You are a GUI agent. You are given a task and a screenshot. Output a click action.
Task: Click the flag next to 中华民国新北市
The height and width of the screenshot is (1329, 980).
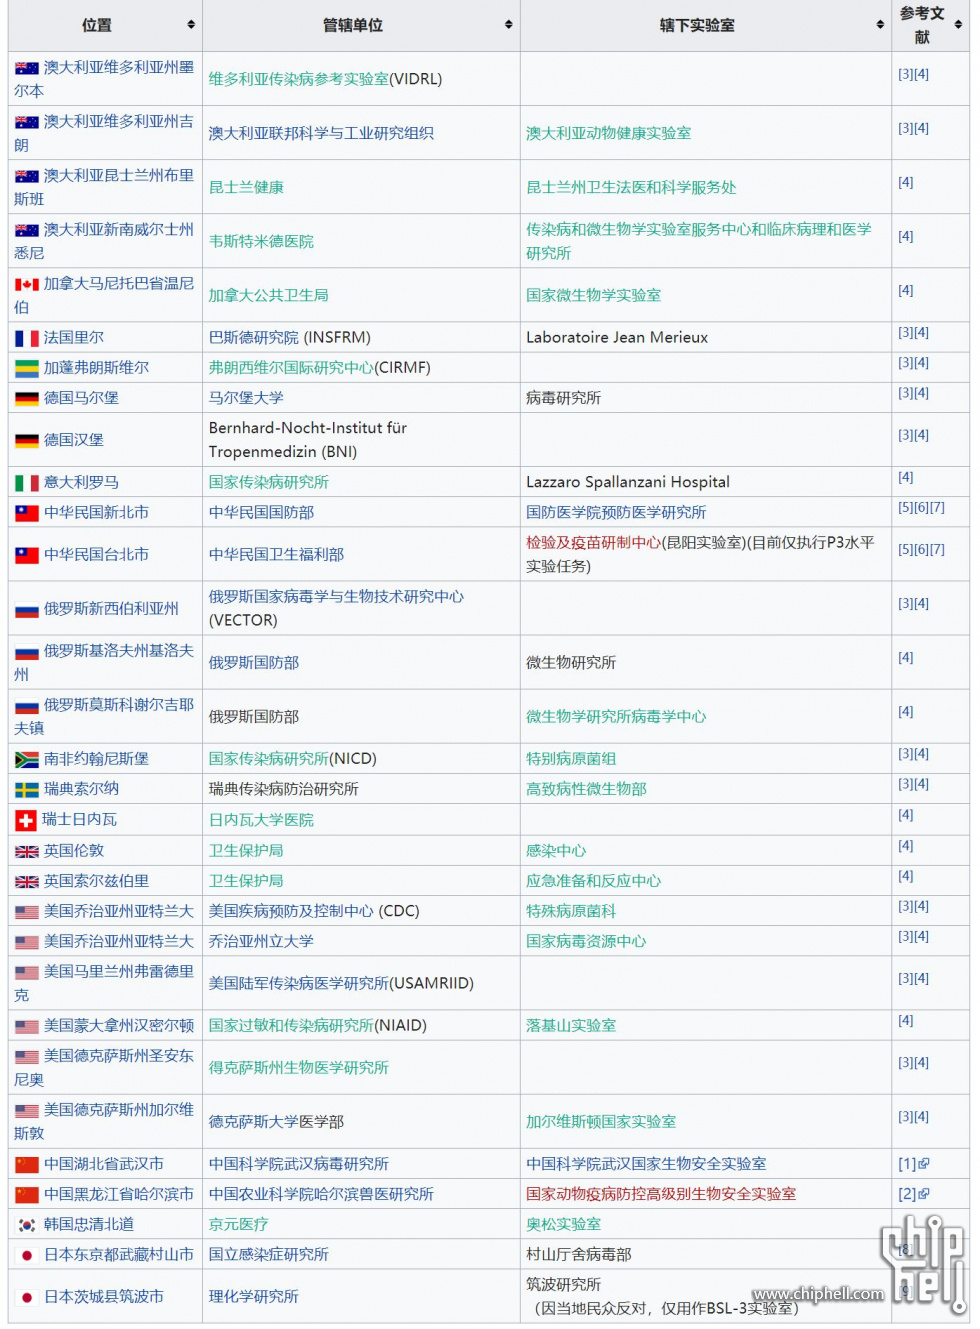pos(27,514)
